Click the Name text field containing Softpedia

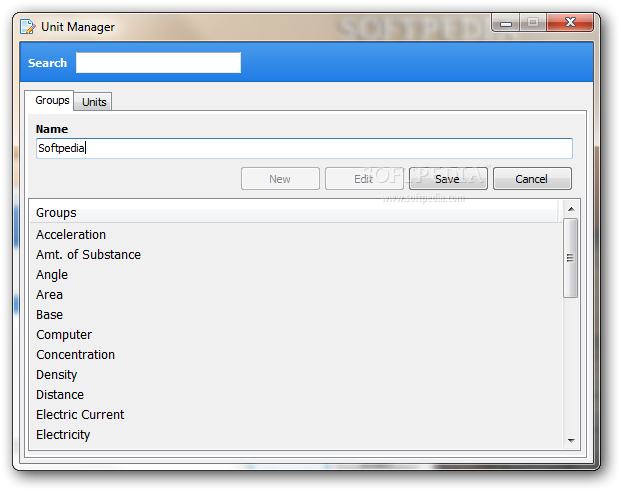pyautogui.click(x=304, y=148)
